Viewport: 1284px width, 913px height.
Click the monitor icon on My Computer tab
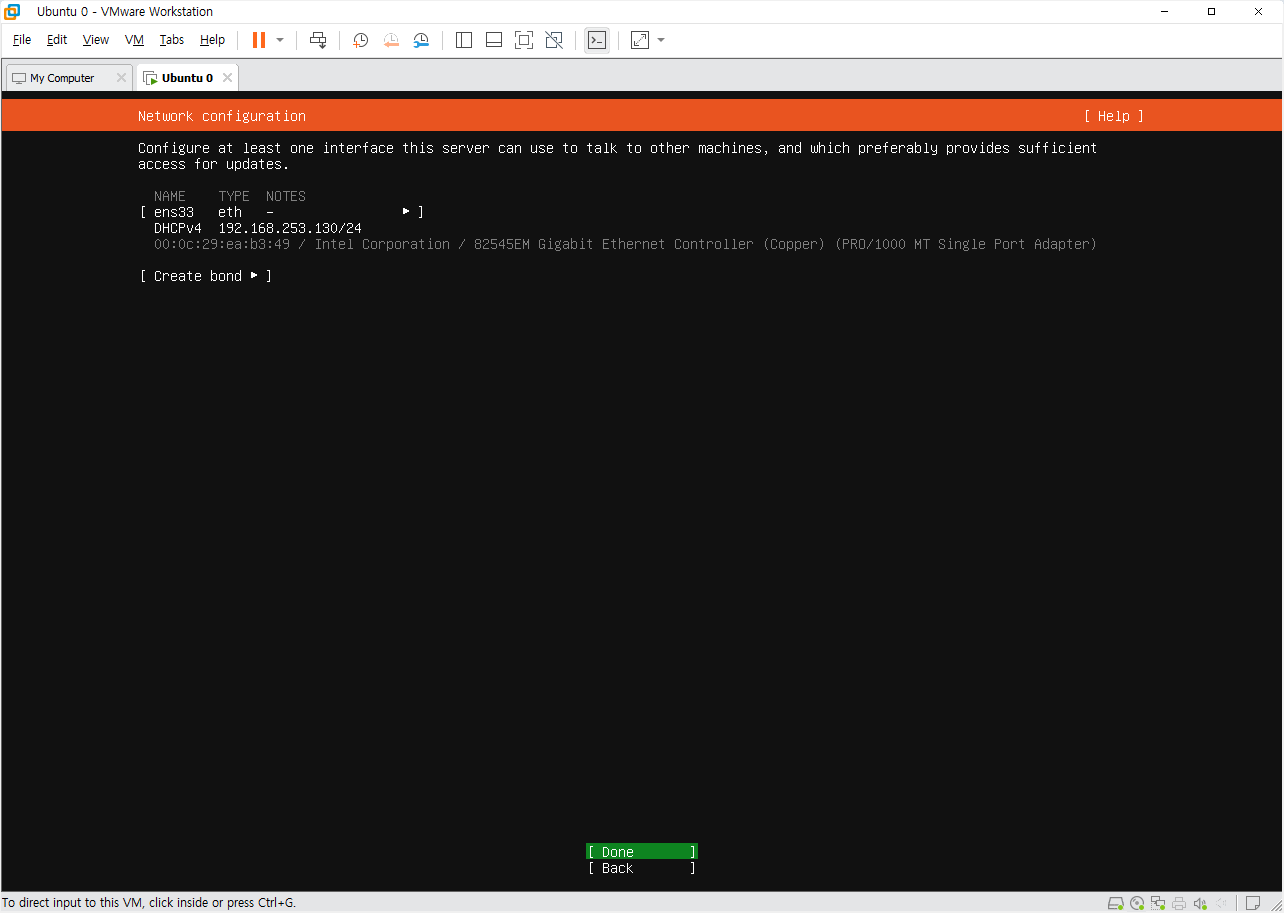19,78
